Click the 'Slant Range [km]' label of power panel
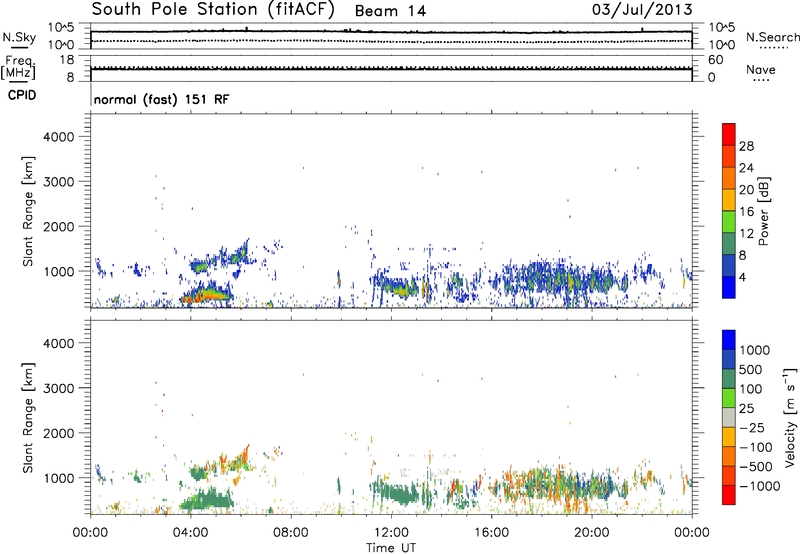Image resolution: width=800 pixels, height=554 pixels. [28, 211]
